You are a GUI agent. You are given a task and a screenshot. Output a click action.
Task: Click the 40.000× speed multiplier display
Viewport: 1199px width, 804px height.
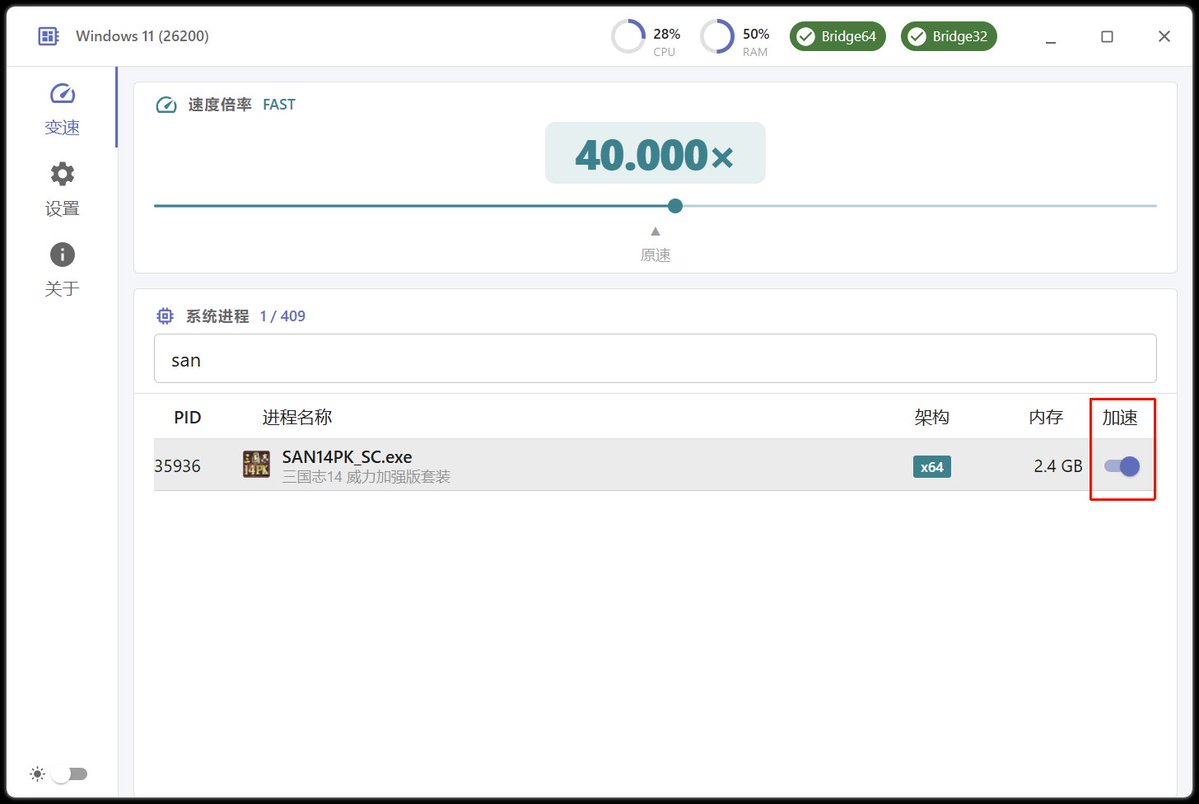click(x=655, y=154)
